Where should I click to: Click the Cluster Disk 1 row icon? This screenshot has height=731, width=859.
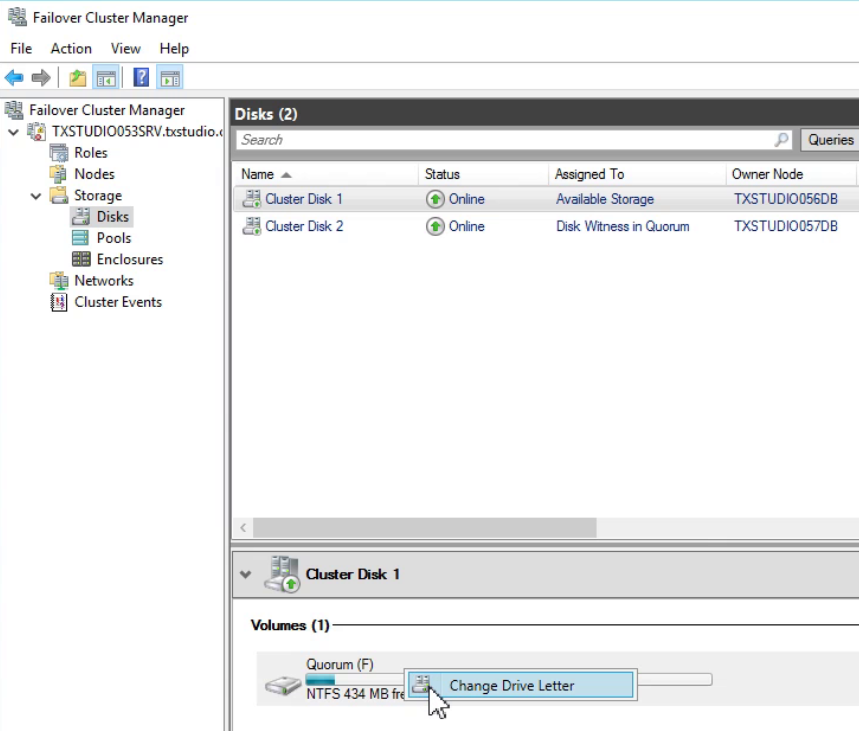pyautogui.click(x=252, y=199)
